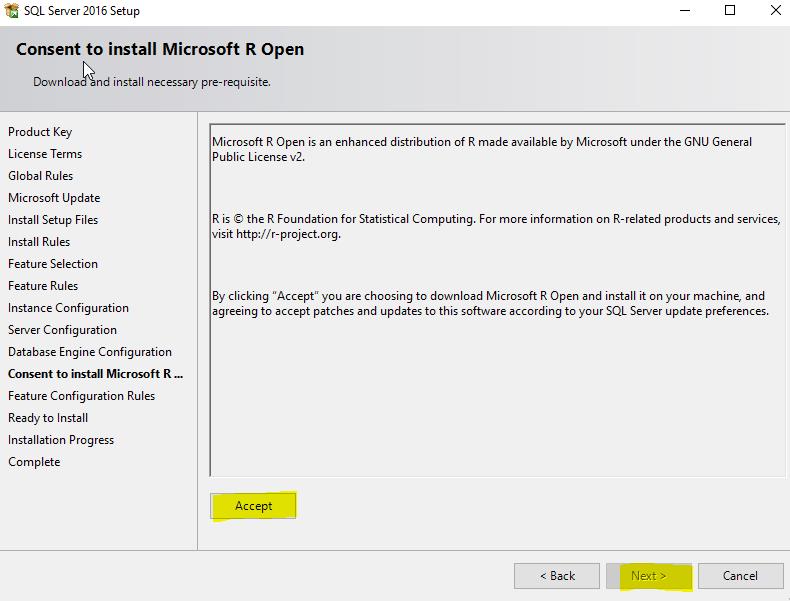Select the Install Rules step
The image size is (790, 601).
[x=39, y=242]
